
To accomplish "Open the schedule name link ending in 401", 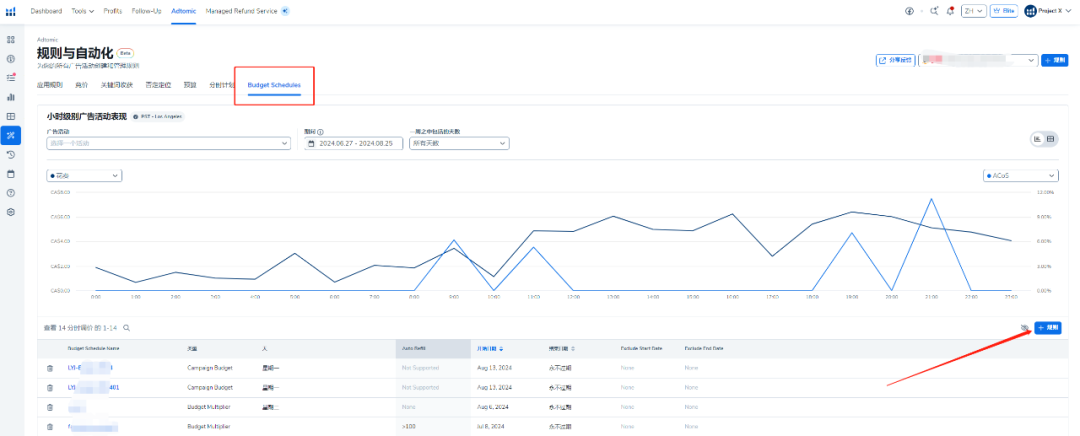I will tap(93, 388).
